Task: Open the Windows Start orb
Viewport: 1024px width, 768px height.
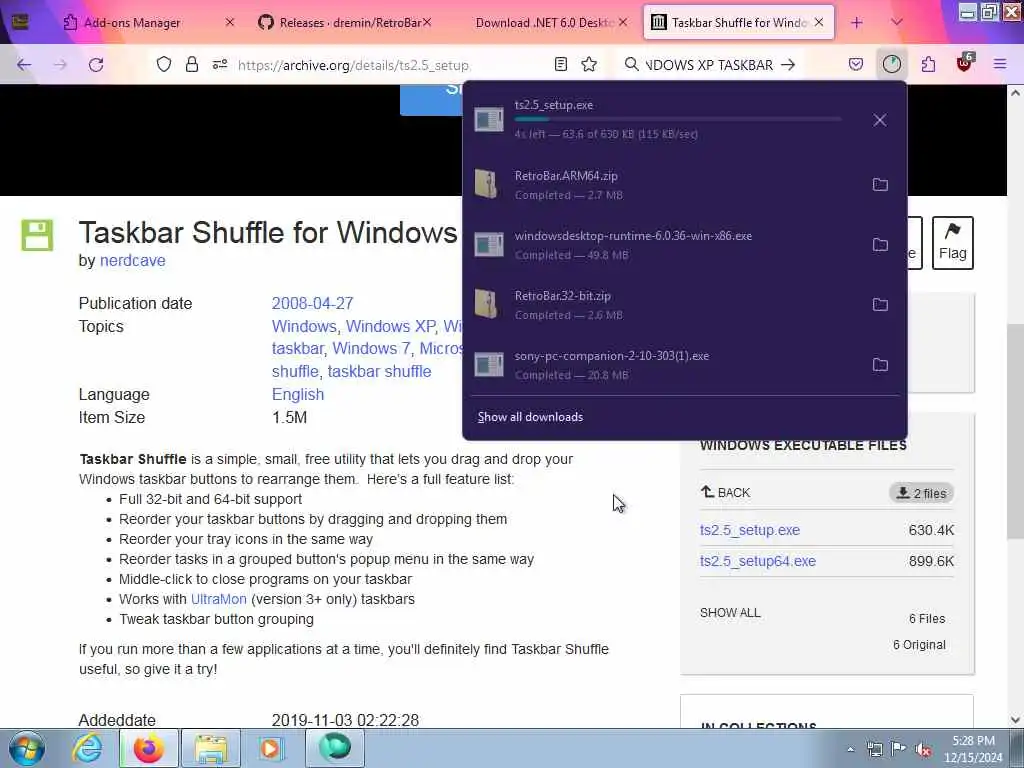Action: click(27, 748)
